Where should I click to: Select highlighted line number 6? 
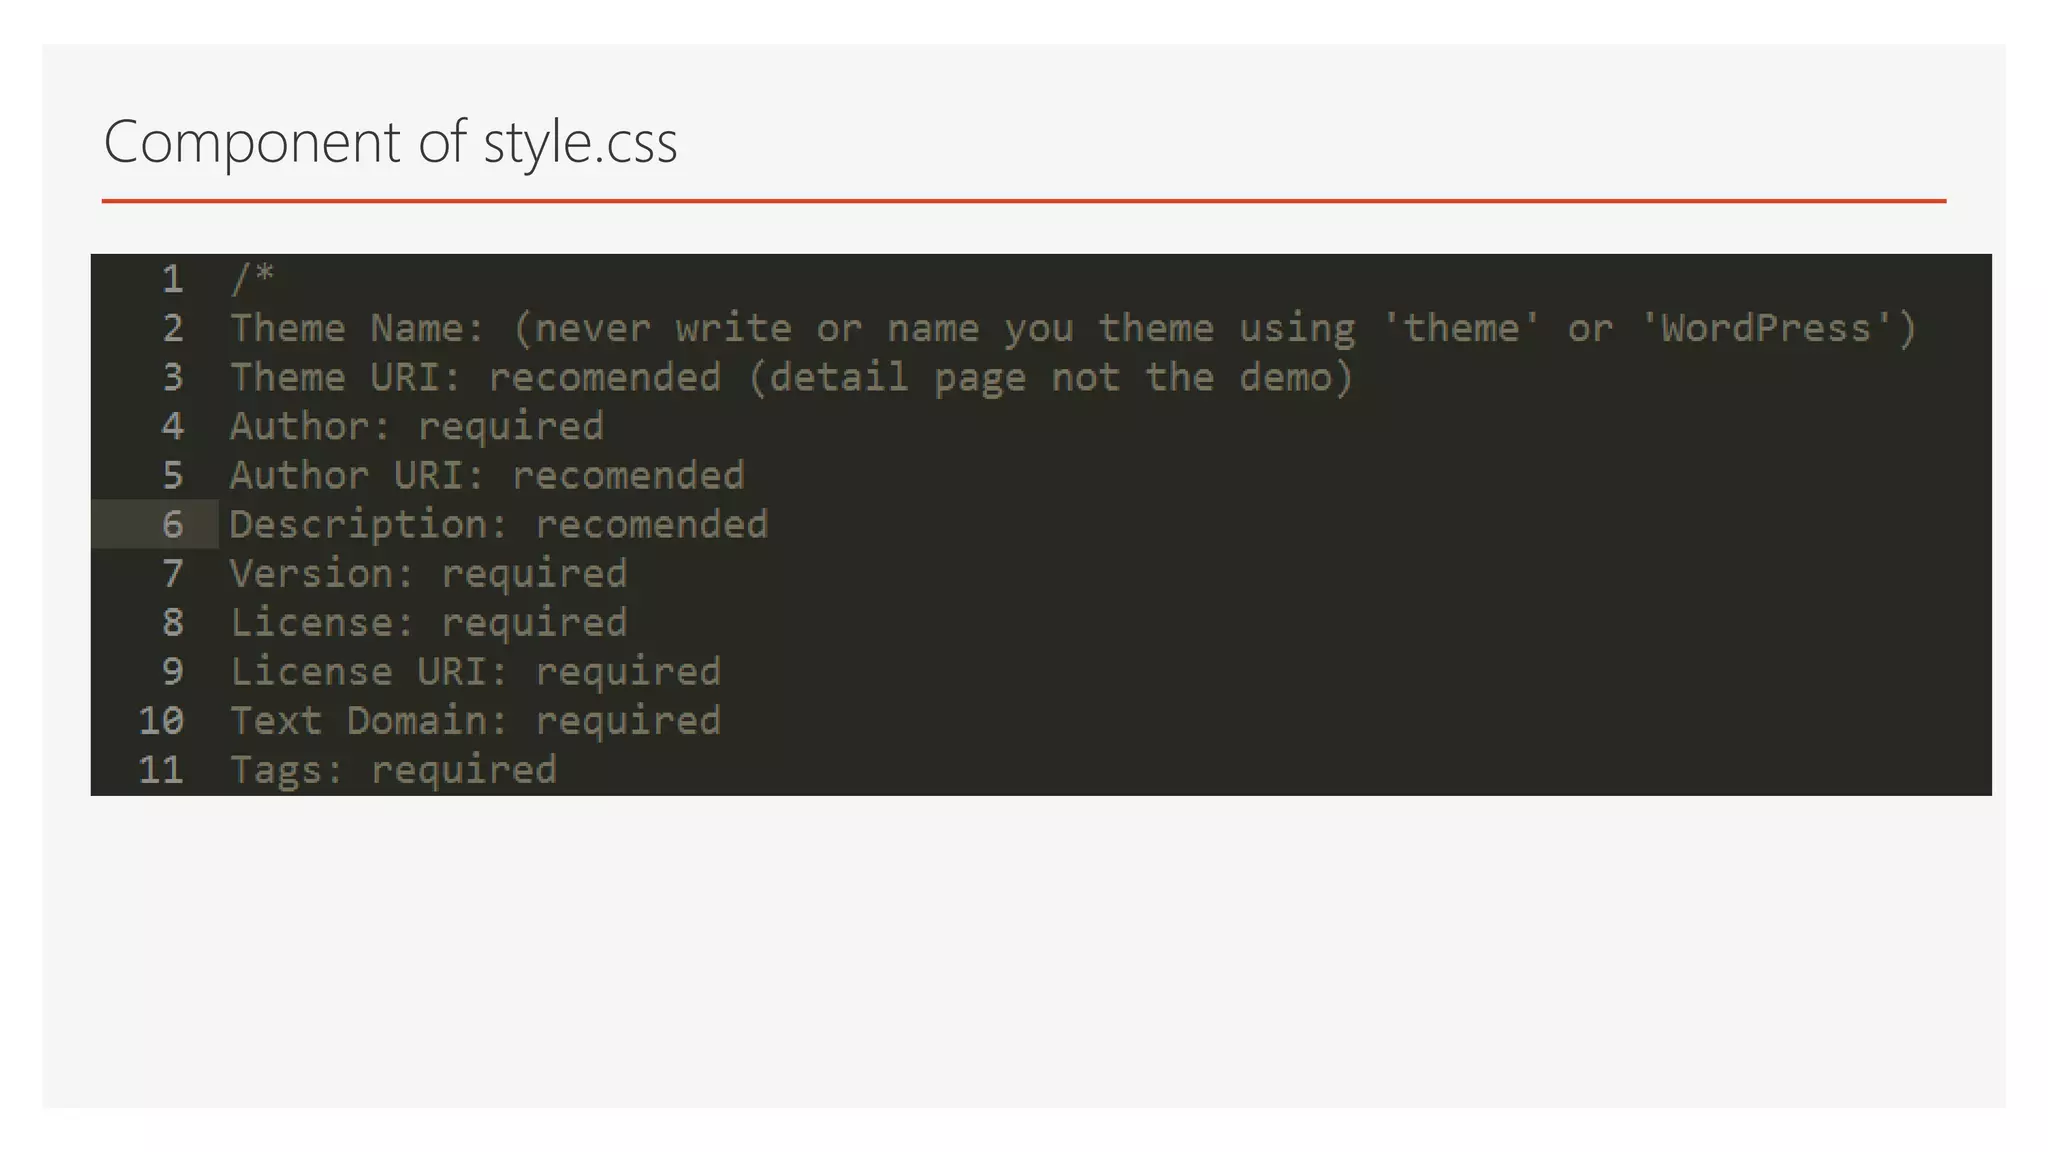(173, 524)
